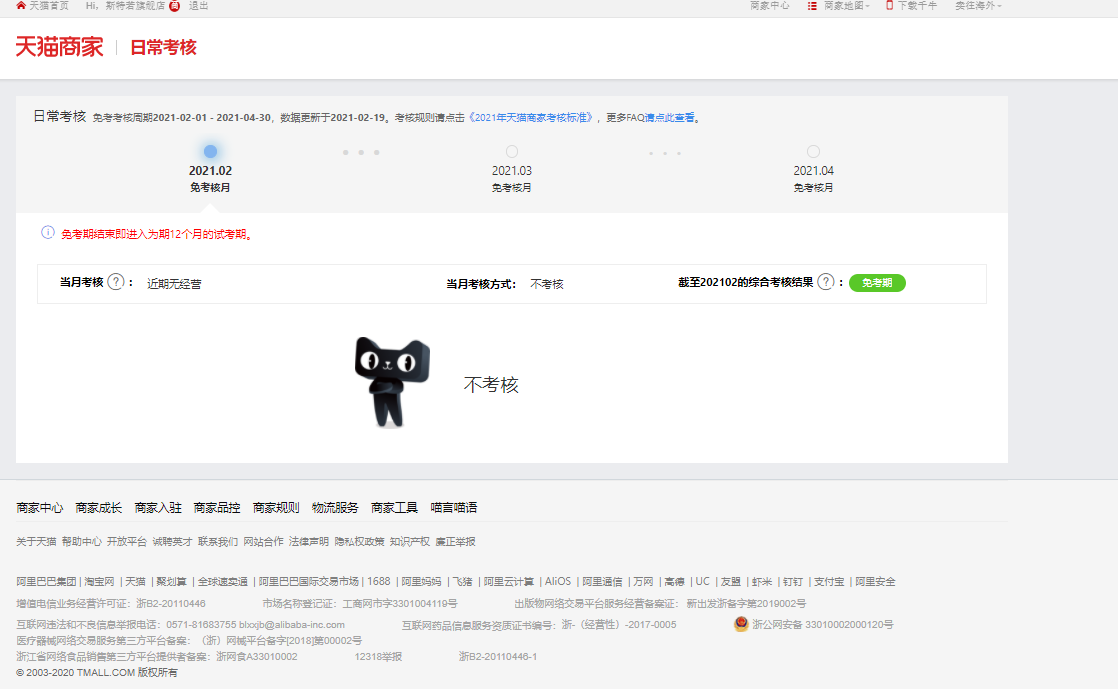
Task: Open the 下载千牛 link
Action: 917,6
